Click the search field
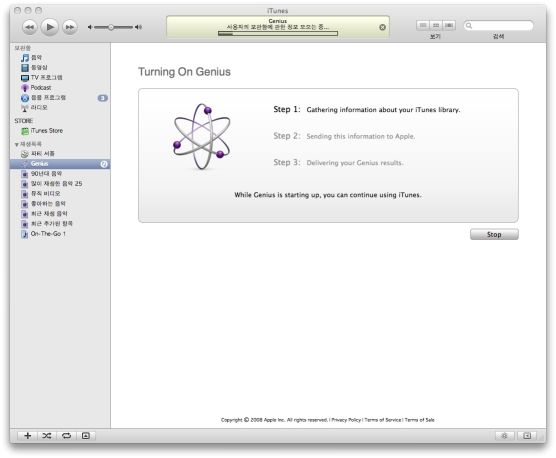The image size is (556, 458). coord(499,26)
